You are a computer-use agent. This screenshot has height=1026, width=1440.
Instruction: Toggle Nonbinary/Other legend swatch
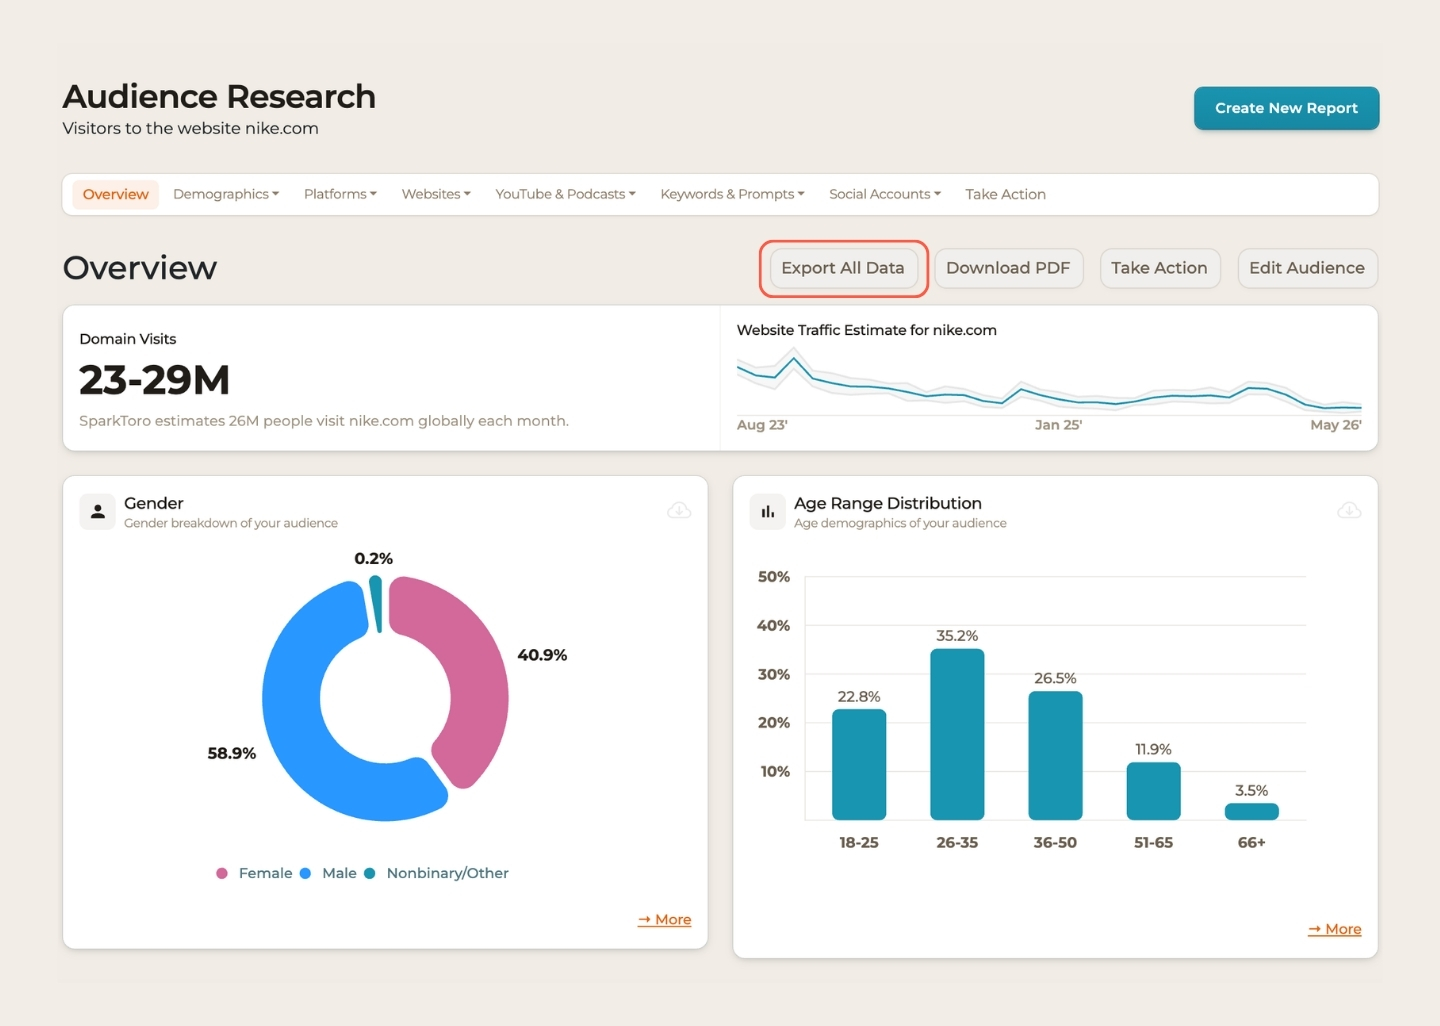tap(369, 873)
